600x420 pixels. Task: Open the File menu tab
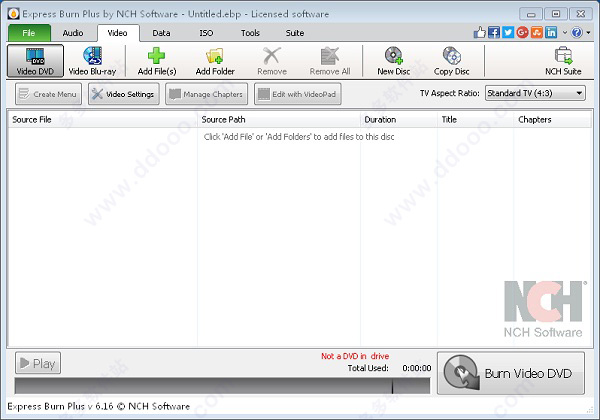tap(29, 33)
